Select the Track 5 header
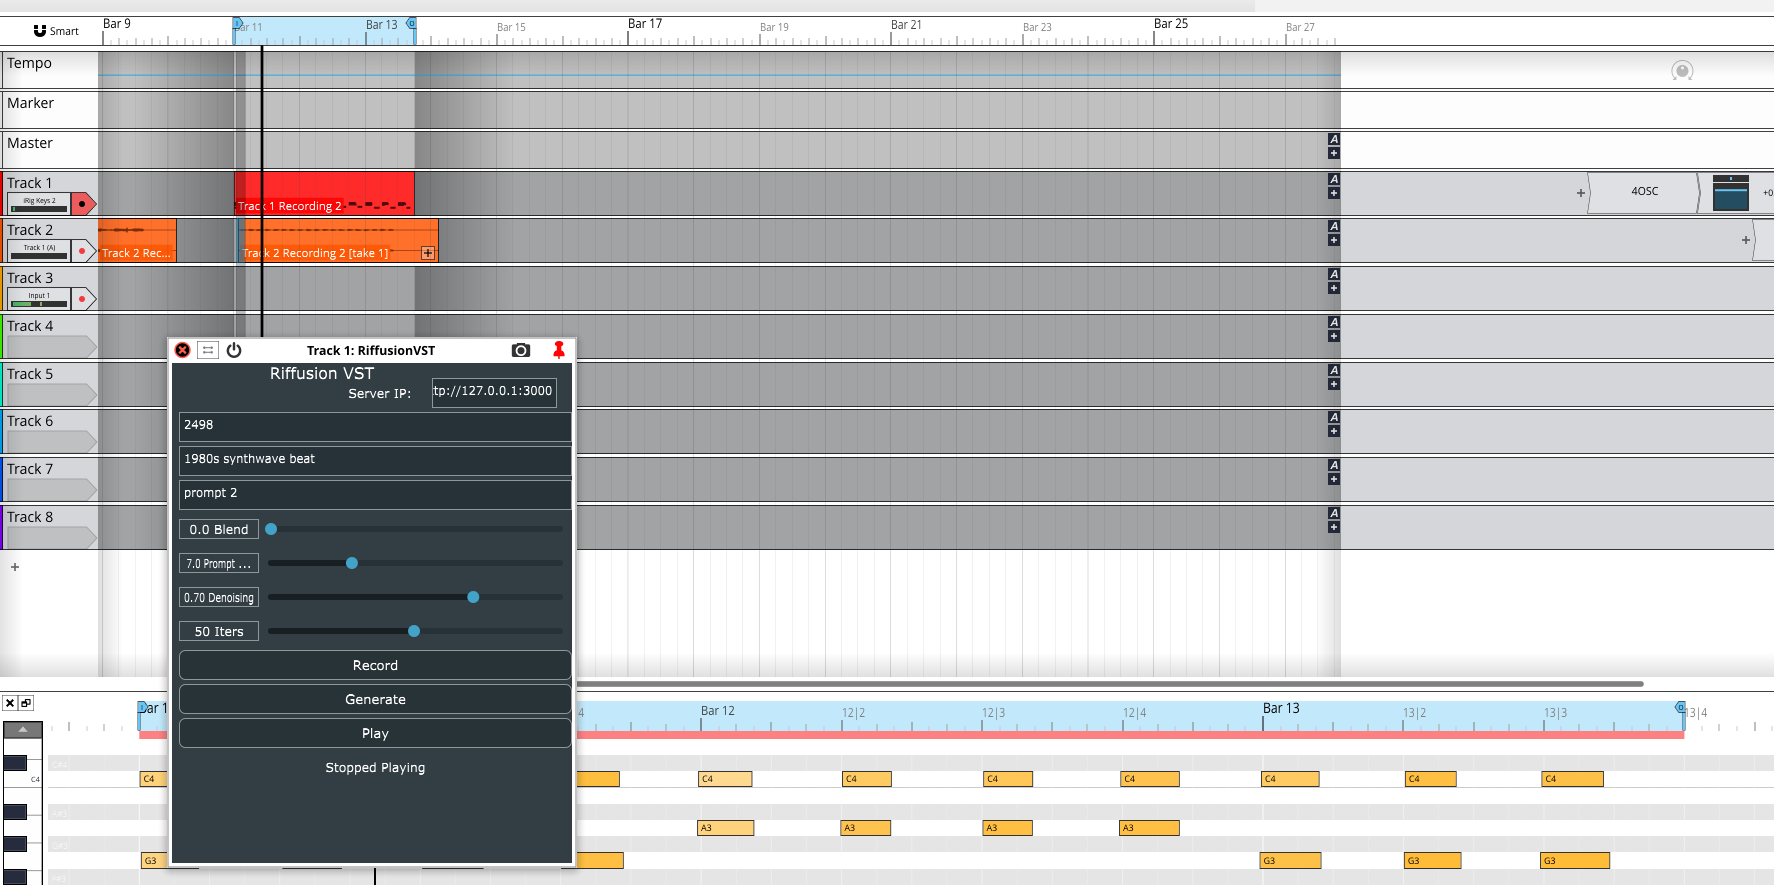 point(50,384)
